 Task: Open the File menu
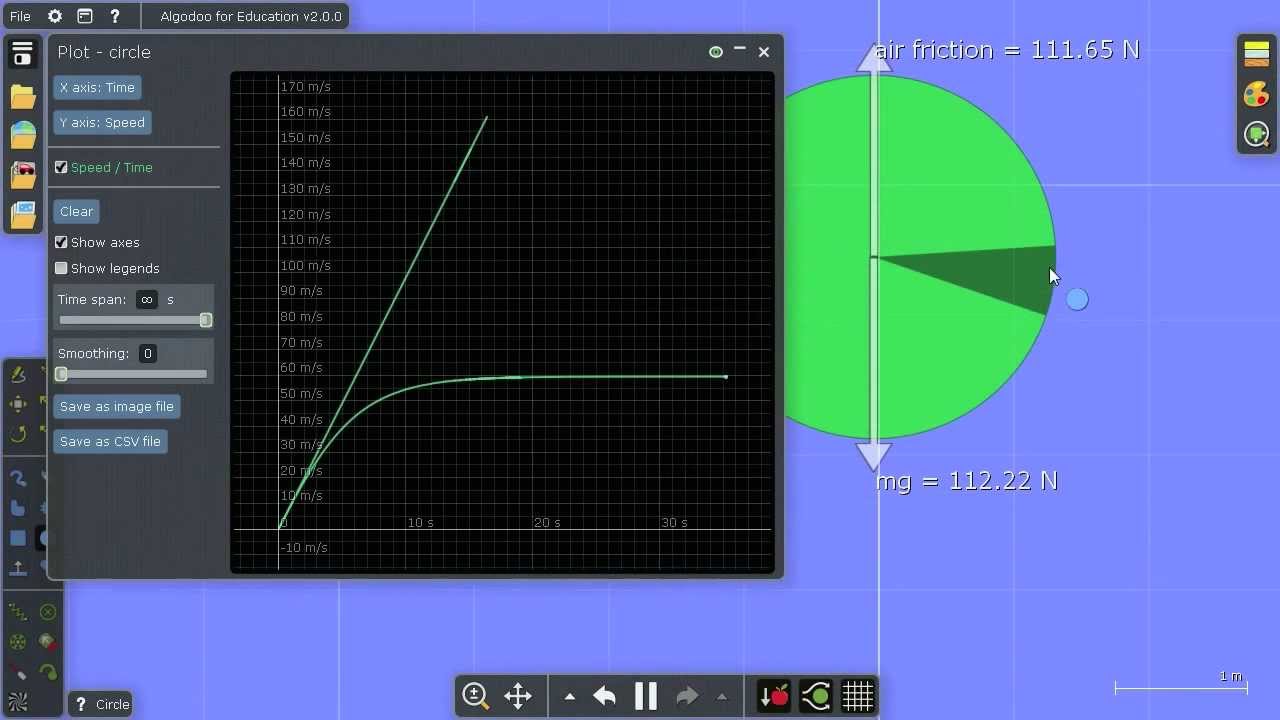tap(20, 16)
